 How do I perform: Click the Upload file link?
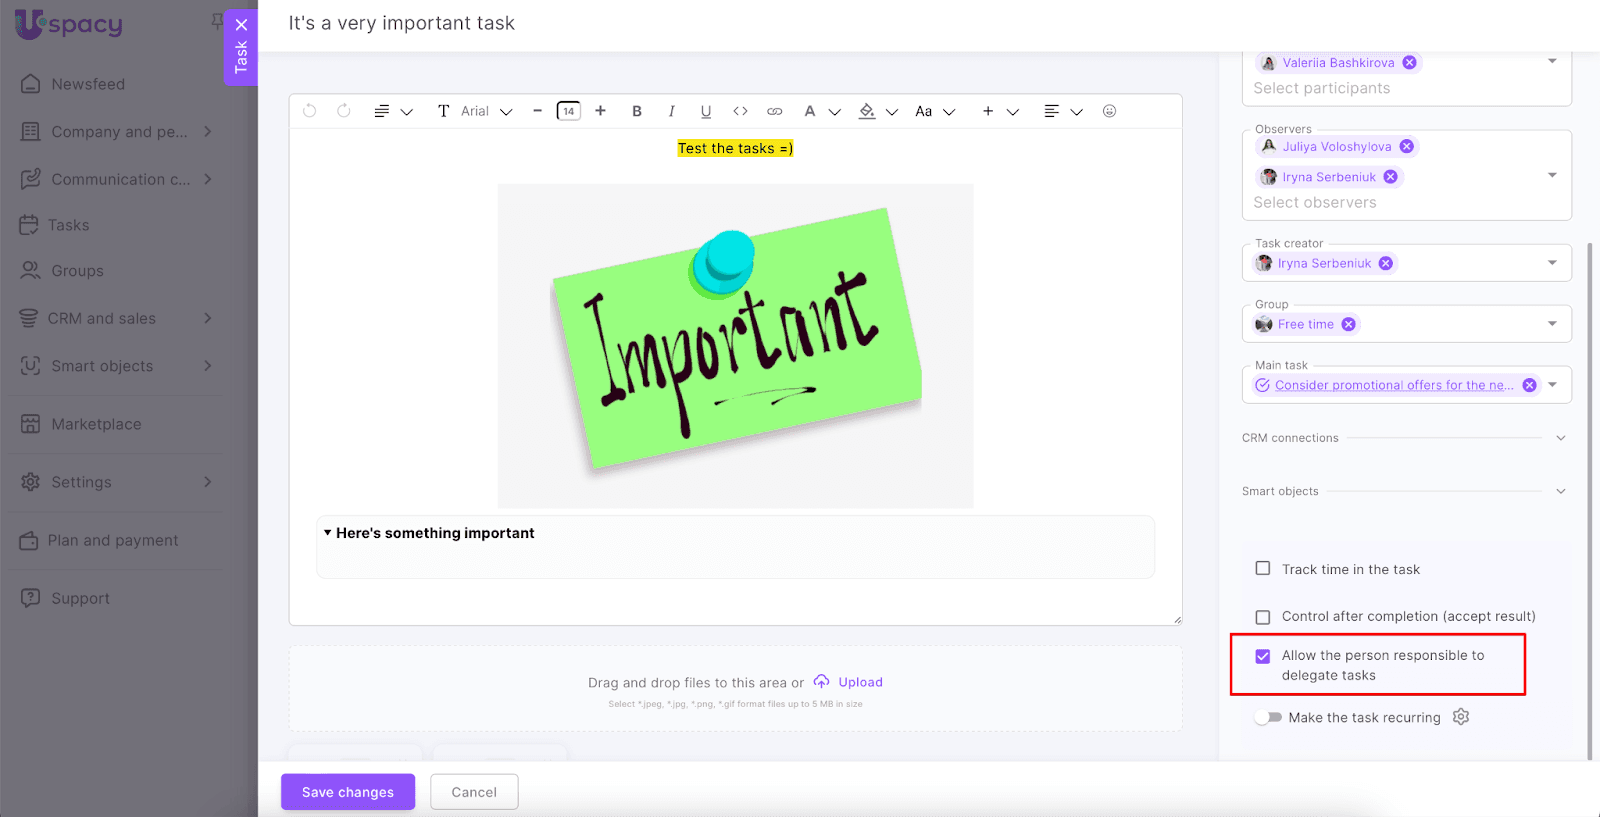point(859,682)
